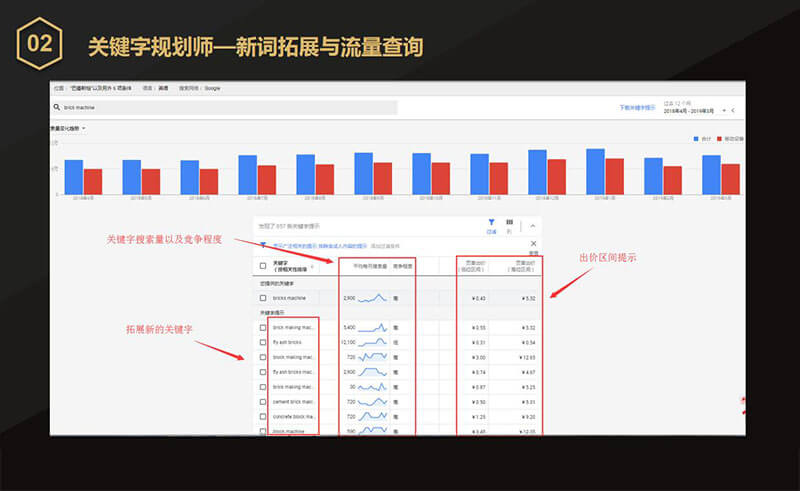Tick the checkbox for fly ash bricks
The height and width of the screenshot is (491, 800).
click(x=263, y=342)
